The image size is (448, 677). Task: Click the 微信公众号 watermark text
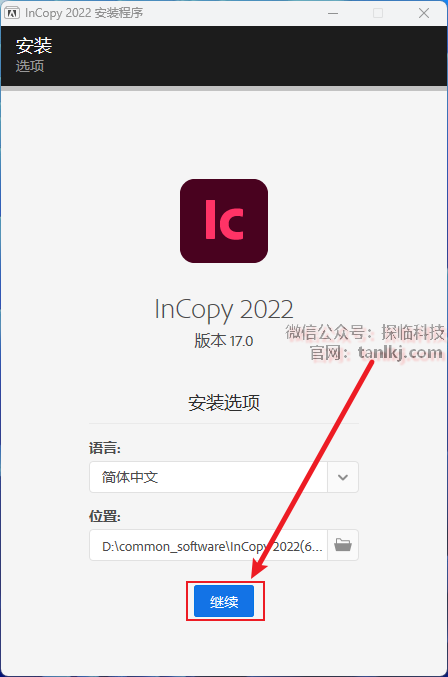coord(326,332)
